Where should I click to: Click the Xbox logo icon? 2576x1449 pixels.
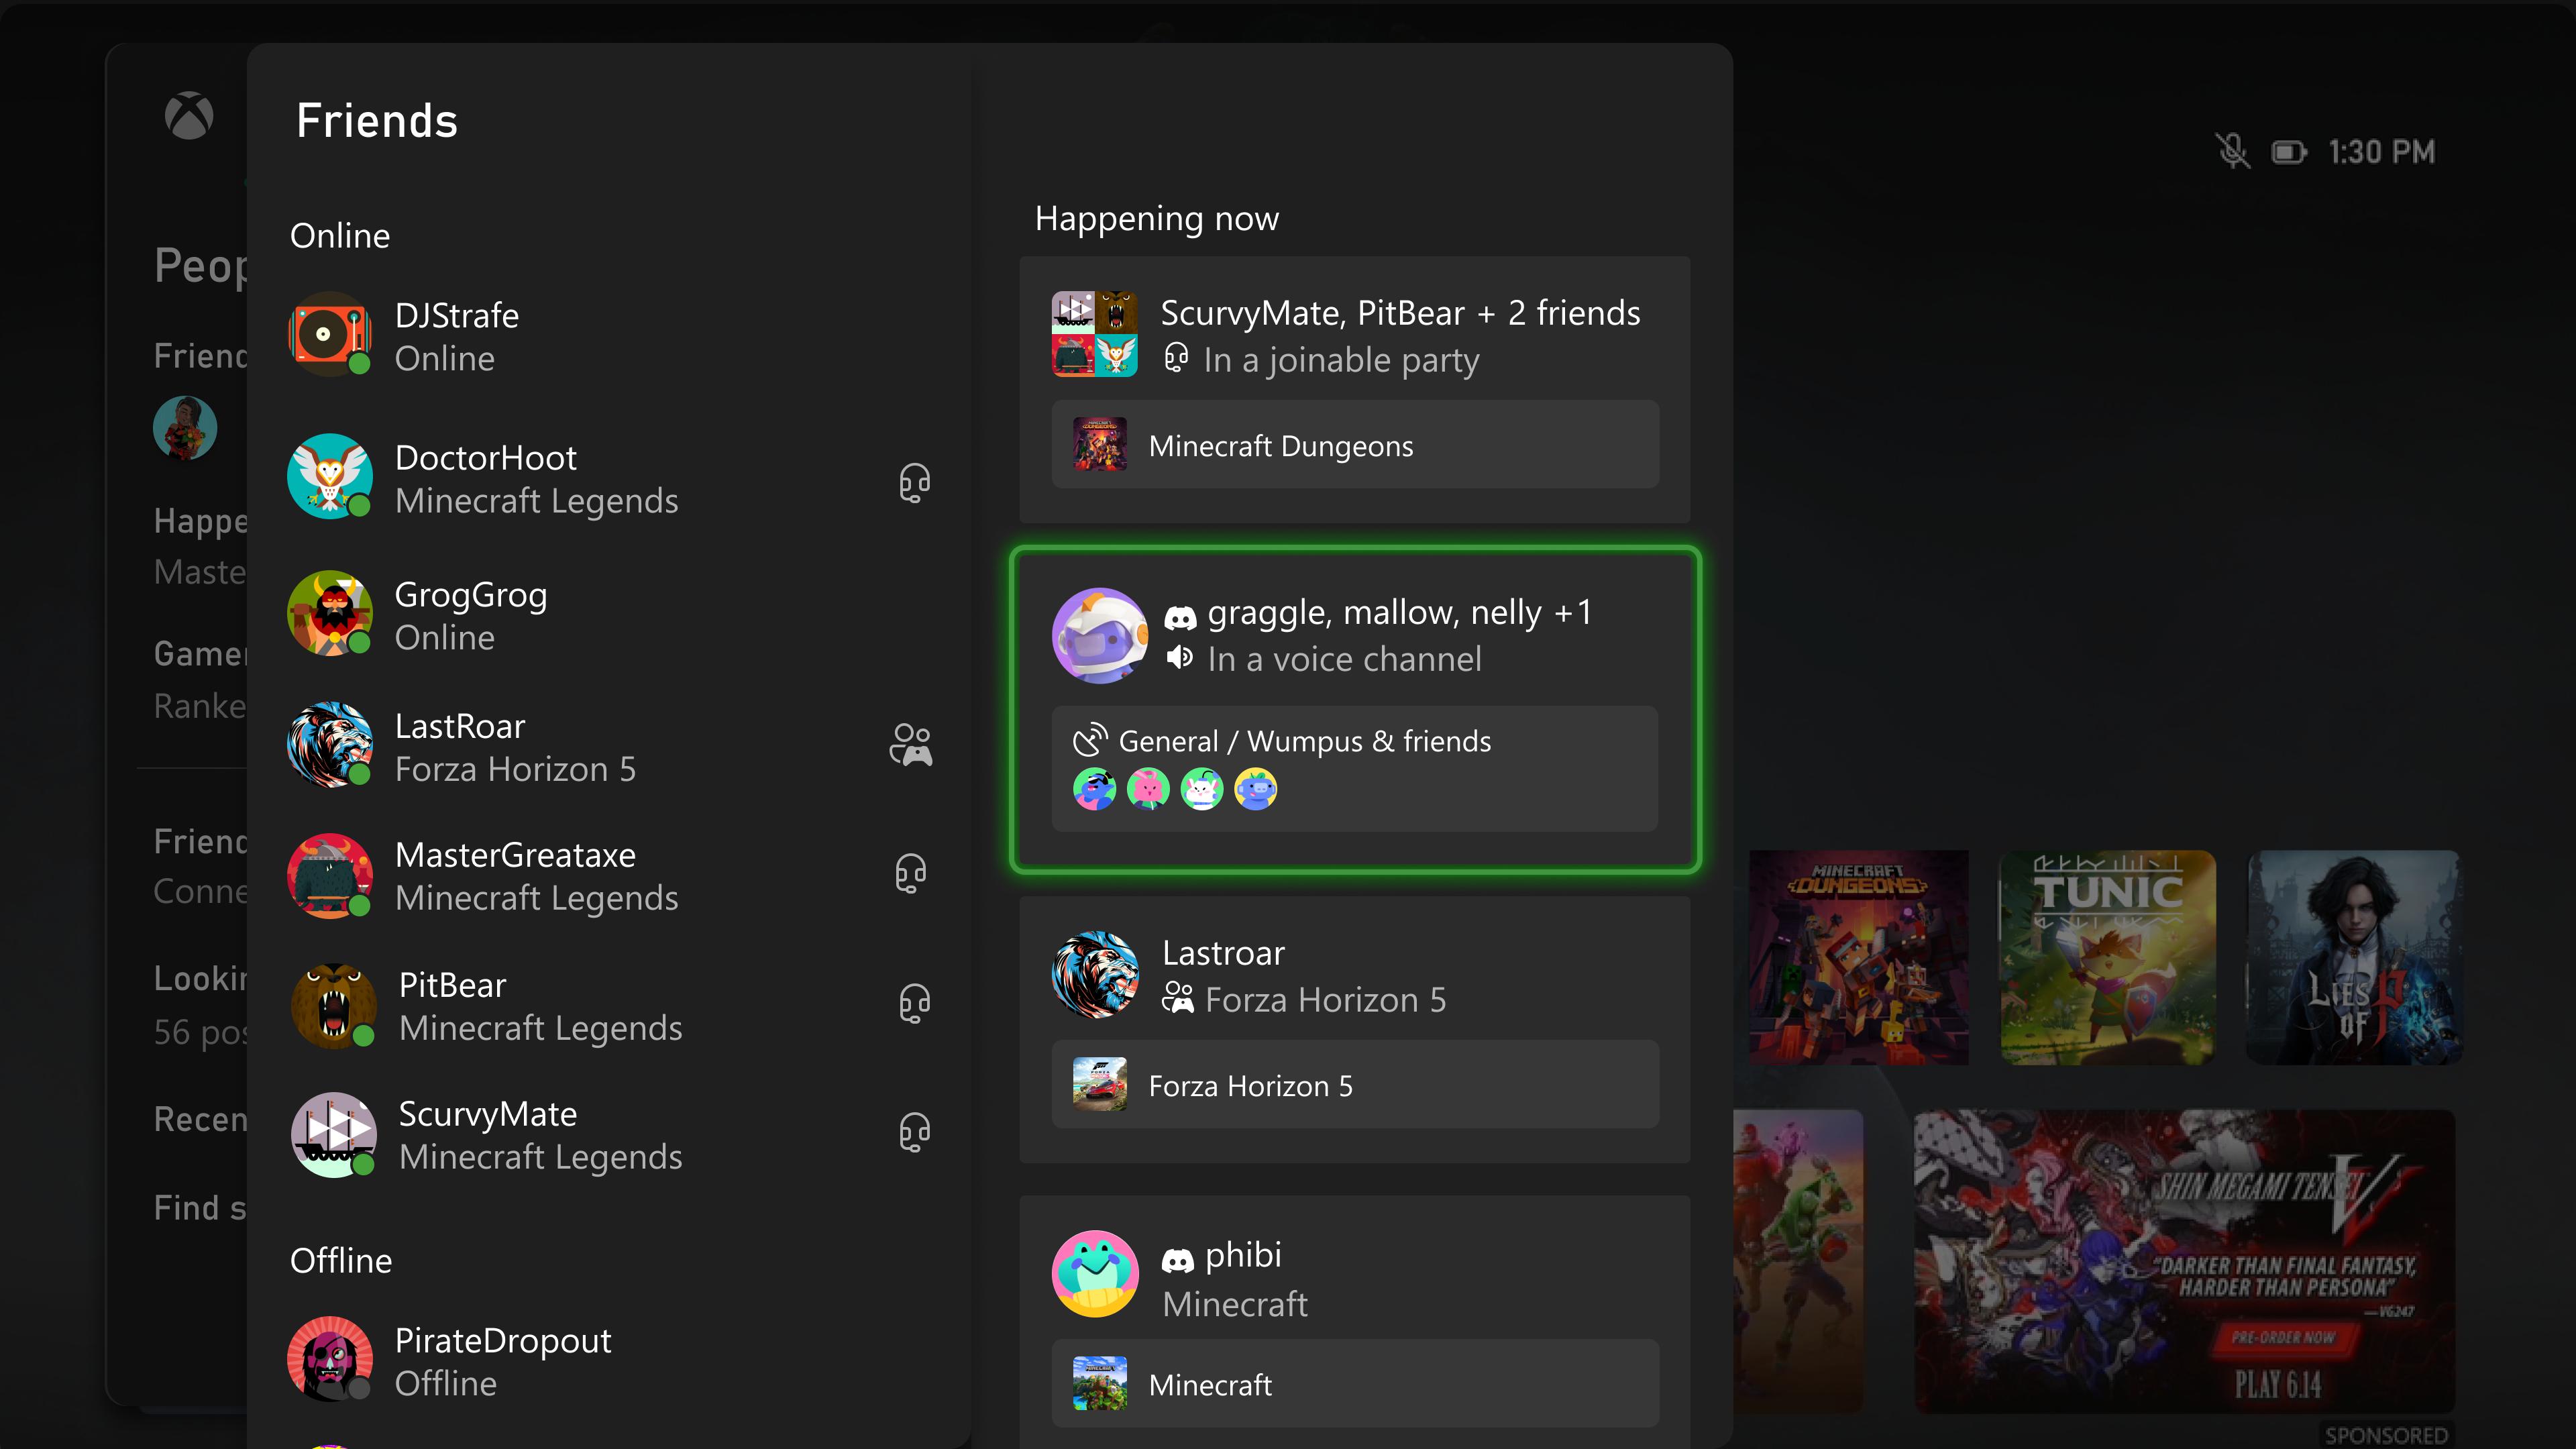click(189, 116)
